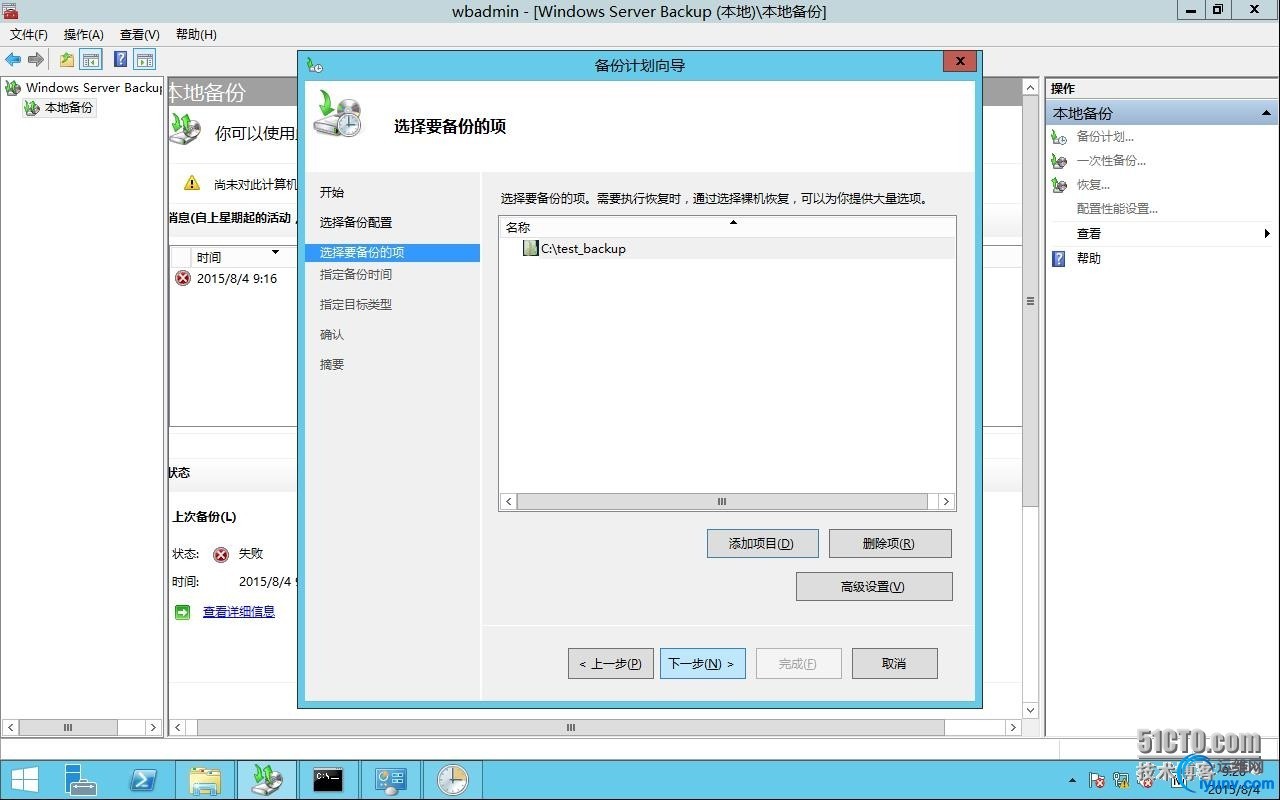Open Server Manager from the taskbar
The height and width of the screenshot is (800, 1280).
tap(80, 780)
